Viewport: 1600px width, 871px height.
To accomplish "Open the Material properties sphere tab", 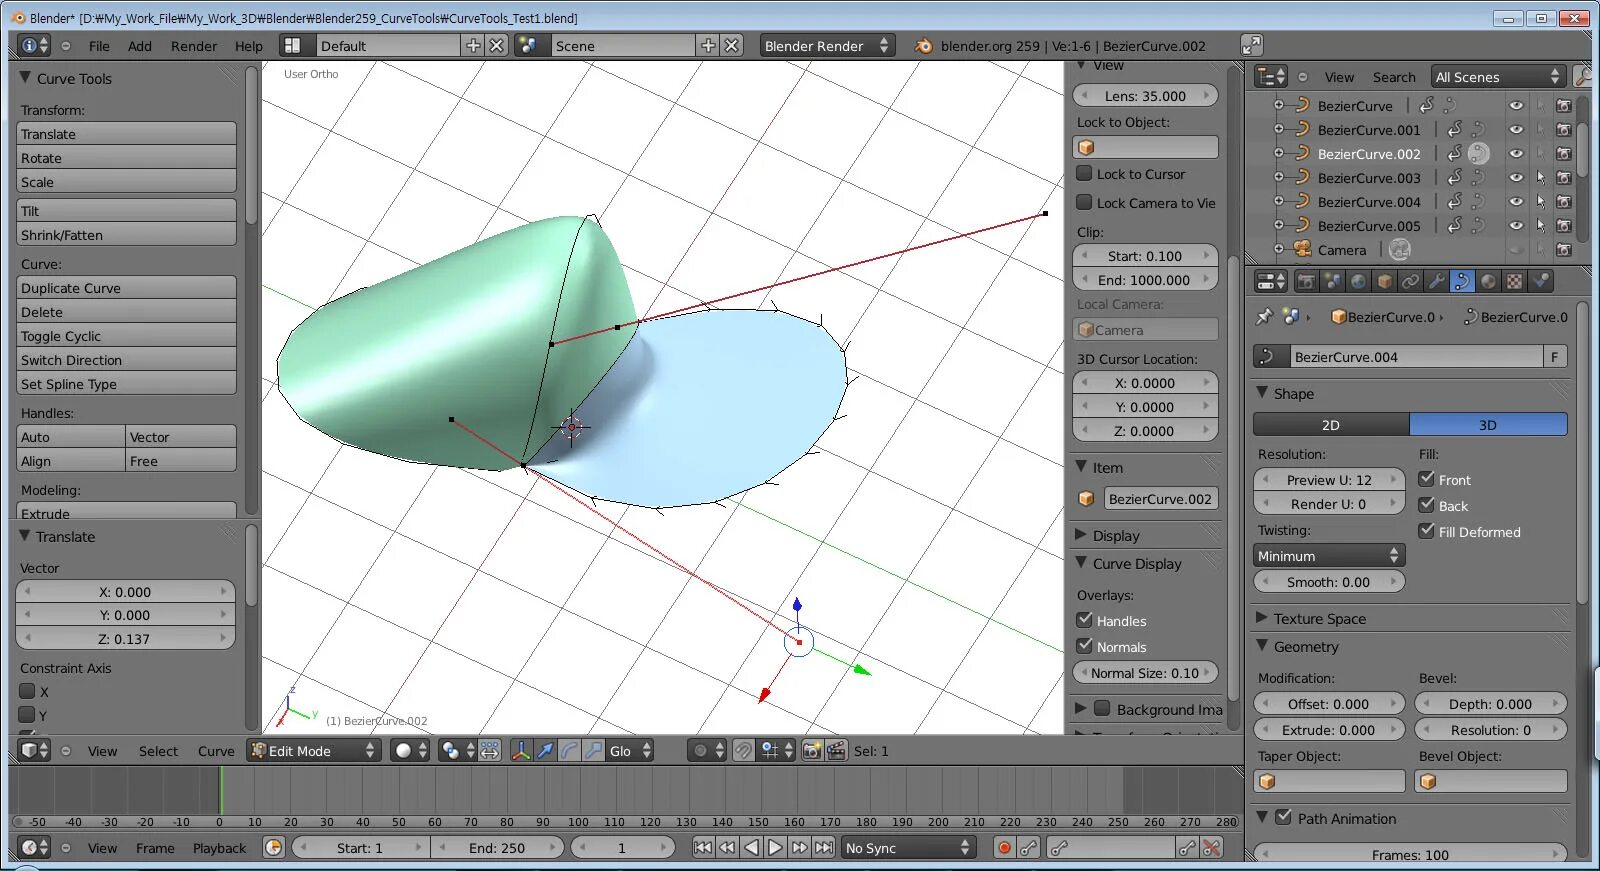I will tap(1488, 282).
